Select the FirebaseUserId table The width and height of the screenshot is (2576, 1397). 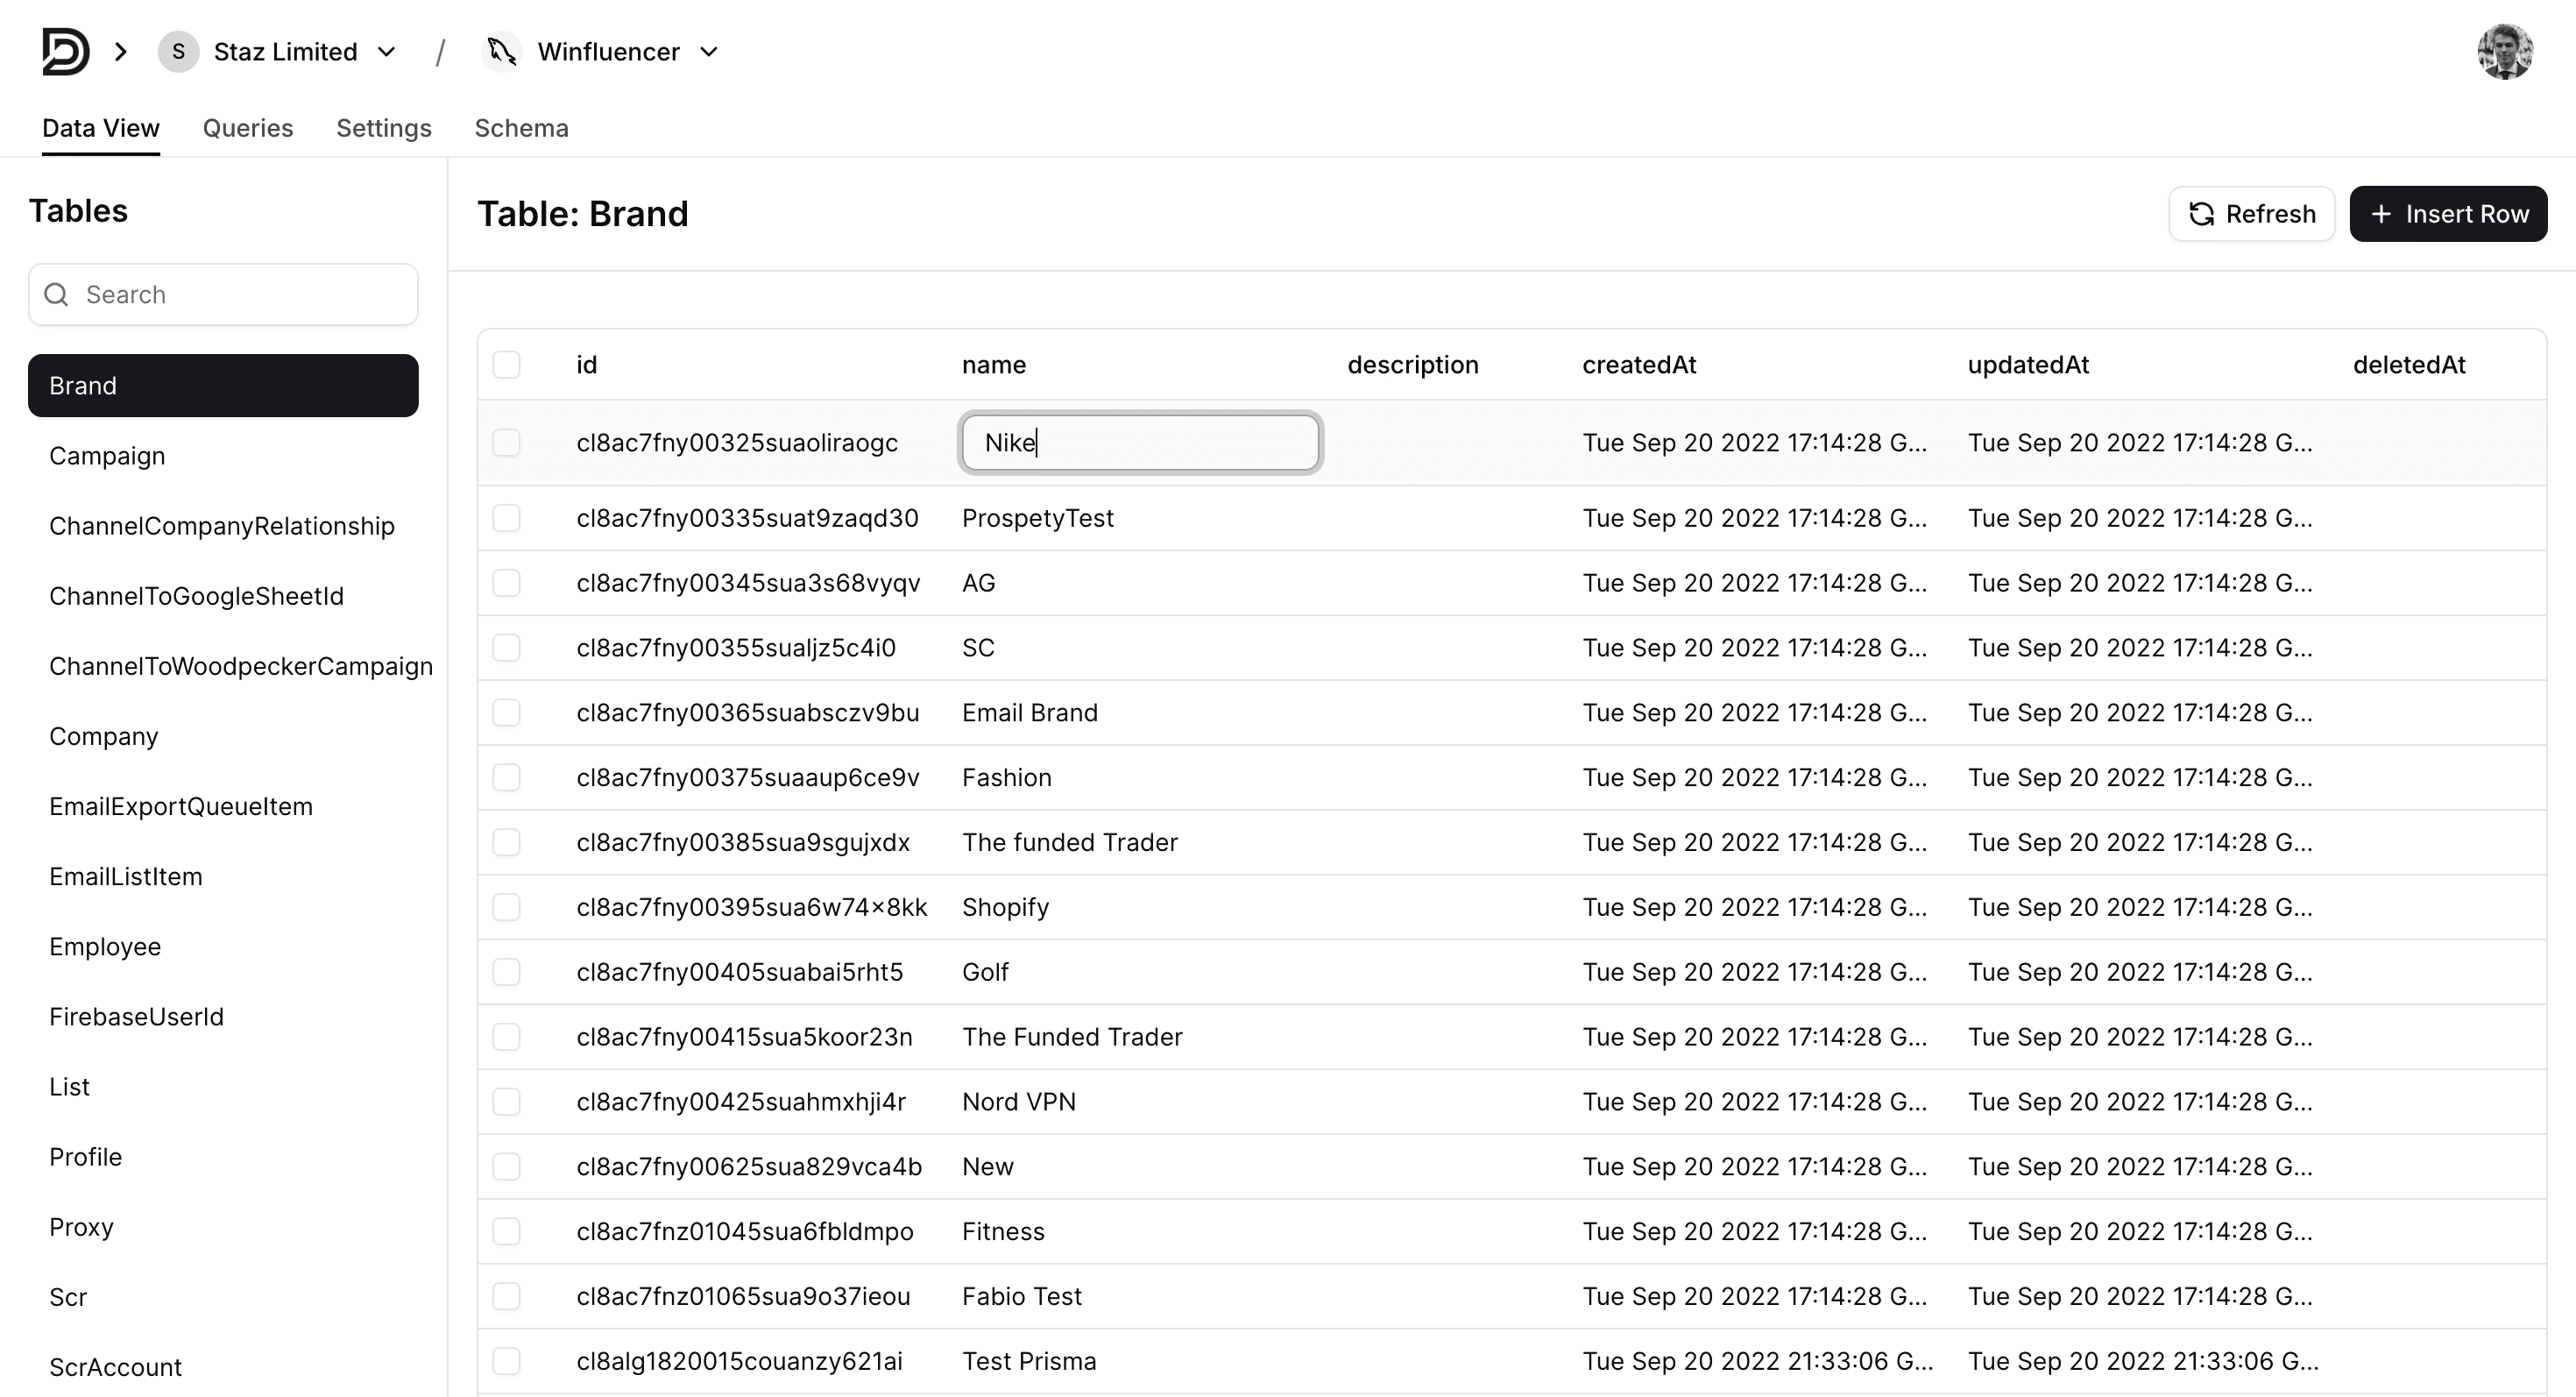point(137,1016)
